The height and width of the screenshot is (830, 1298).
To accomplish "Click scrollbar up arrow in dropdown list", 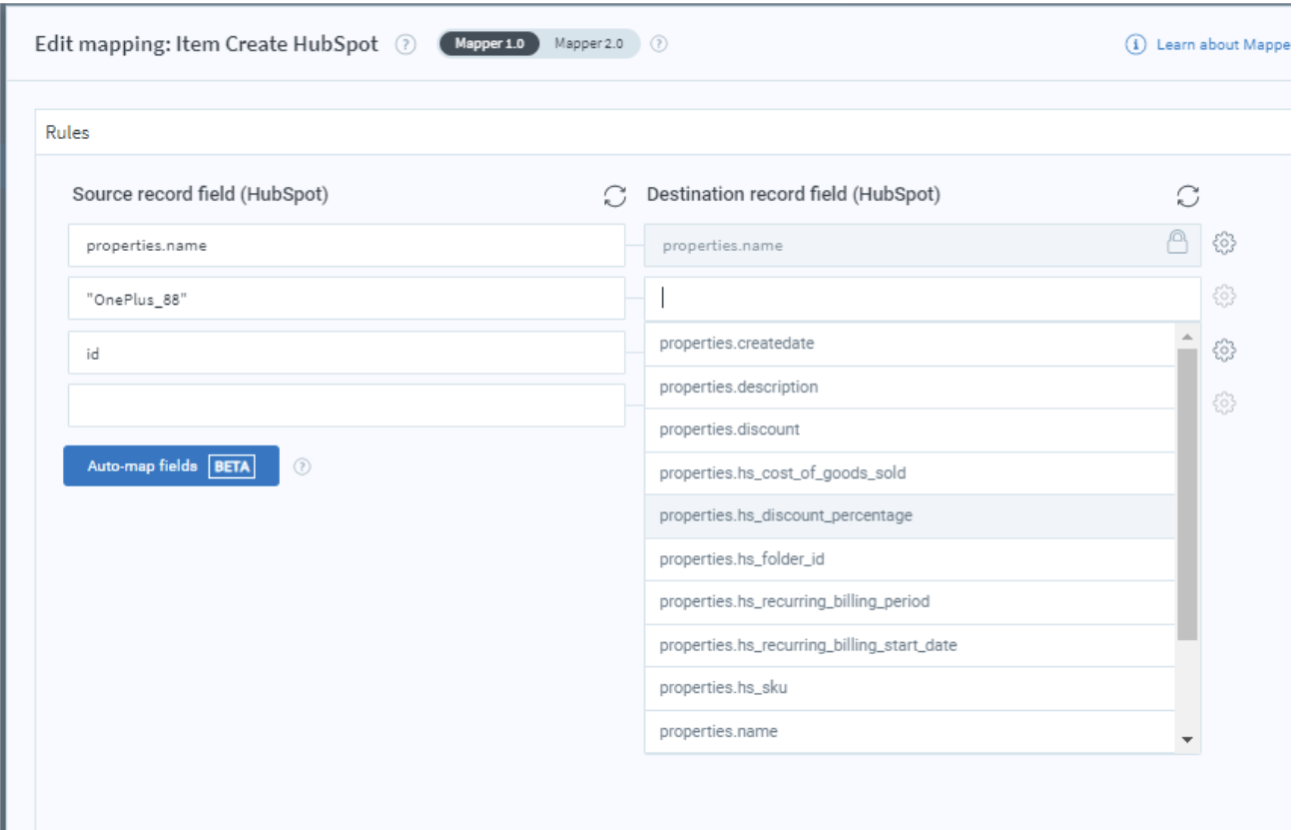I will [x=1187, y=336].
